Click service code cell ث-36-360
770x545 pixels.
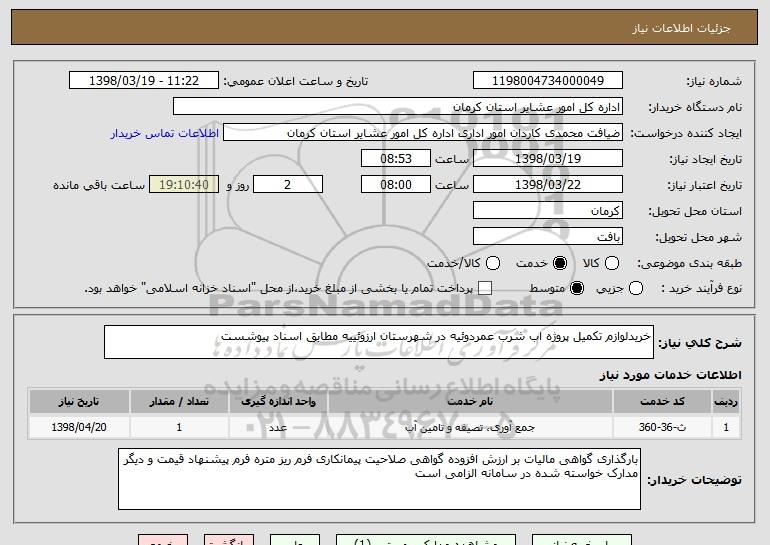click(x=662, y=427)
